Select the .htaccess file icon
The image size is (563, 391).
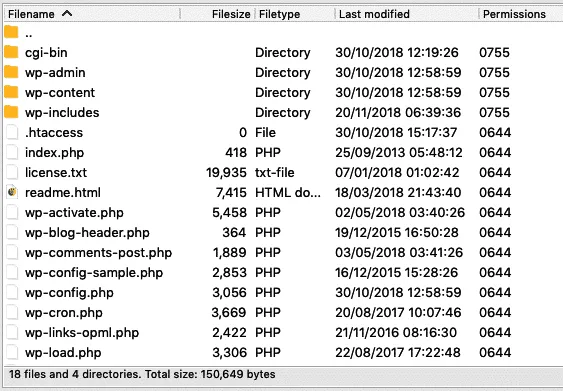[12, 132]
